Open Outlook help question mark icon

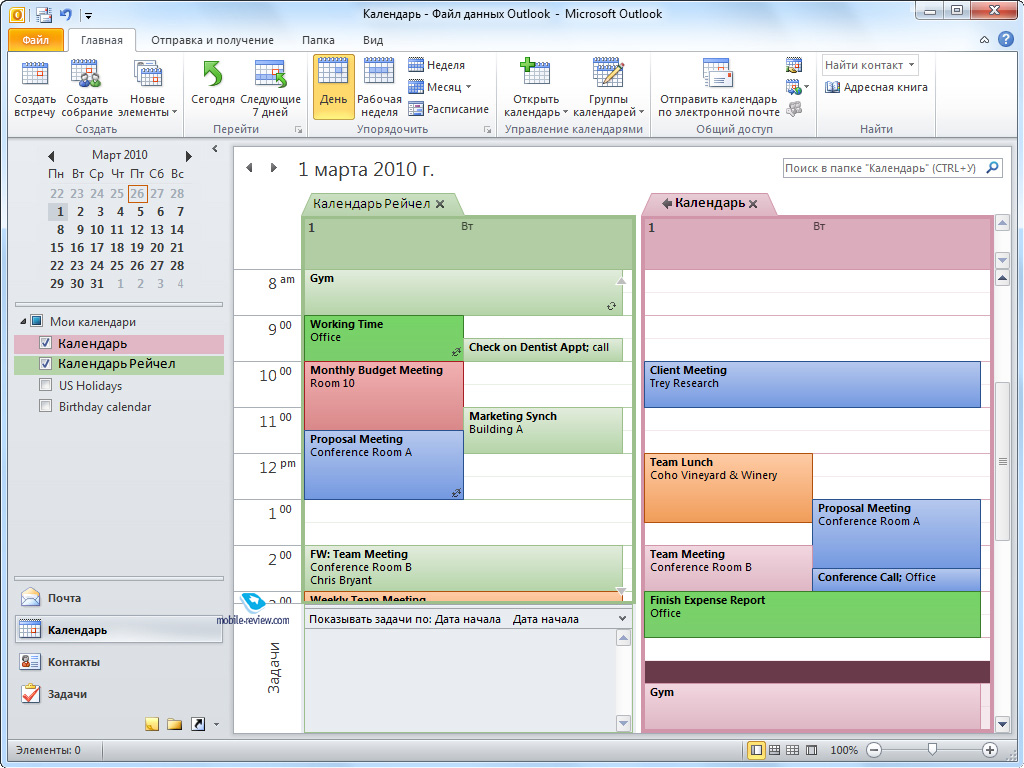(1006, 40)
